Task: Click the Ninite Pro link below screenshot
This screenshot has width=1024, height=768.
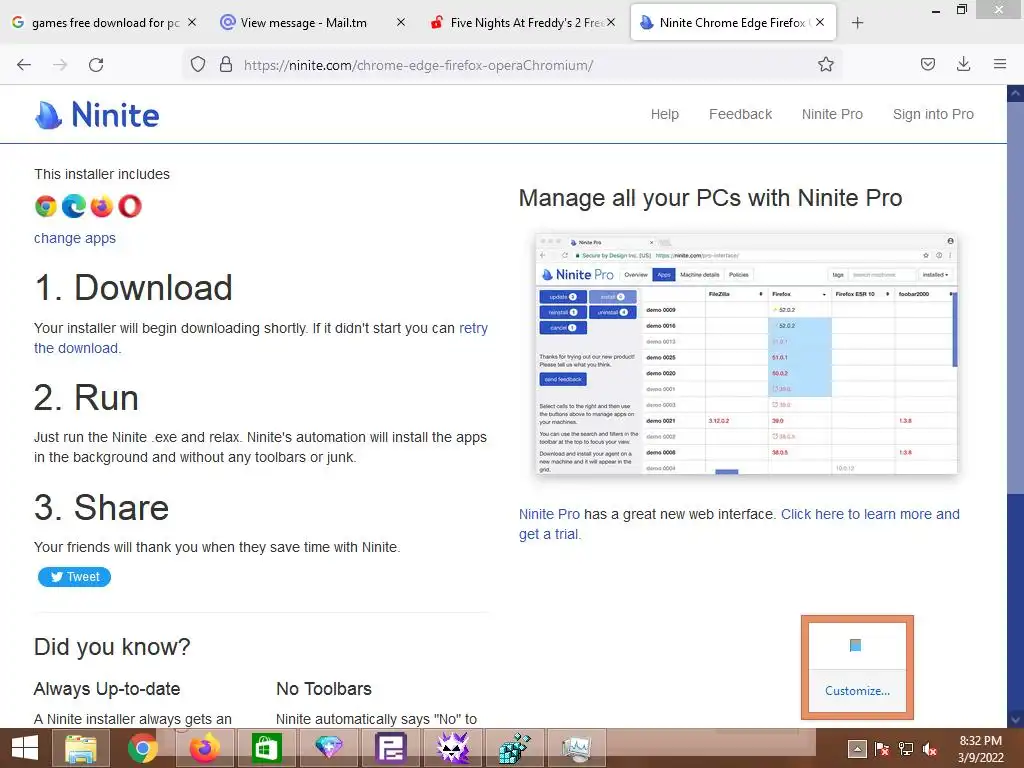Action: [x=549, y=514]
